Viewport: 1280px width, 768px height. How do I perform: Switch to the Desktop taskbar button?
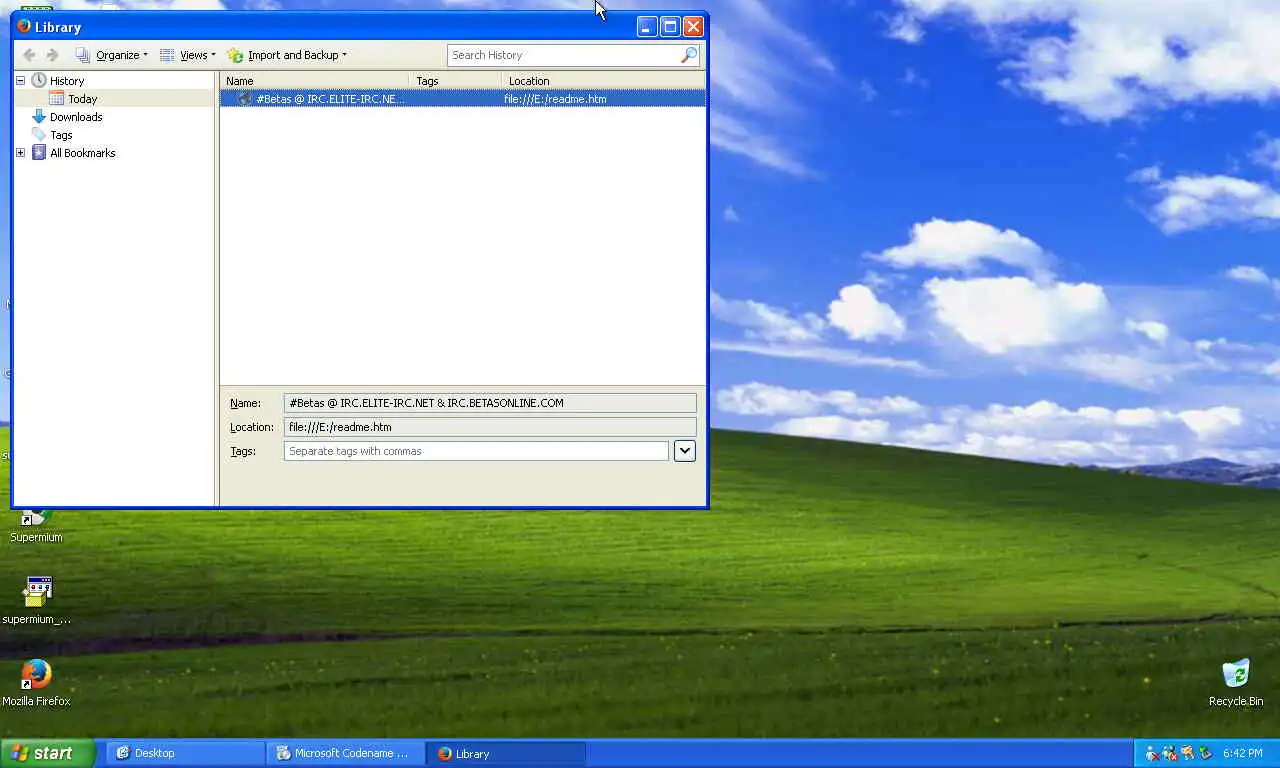point(185,753)
